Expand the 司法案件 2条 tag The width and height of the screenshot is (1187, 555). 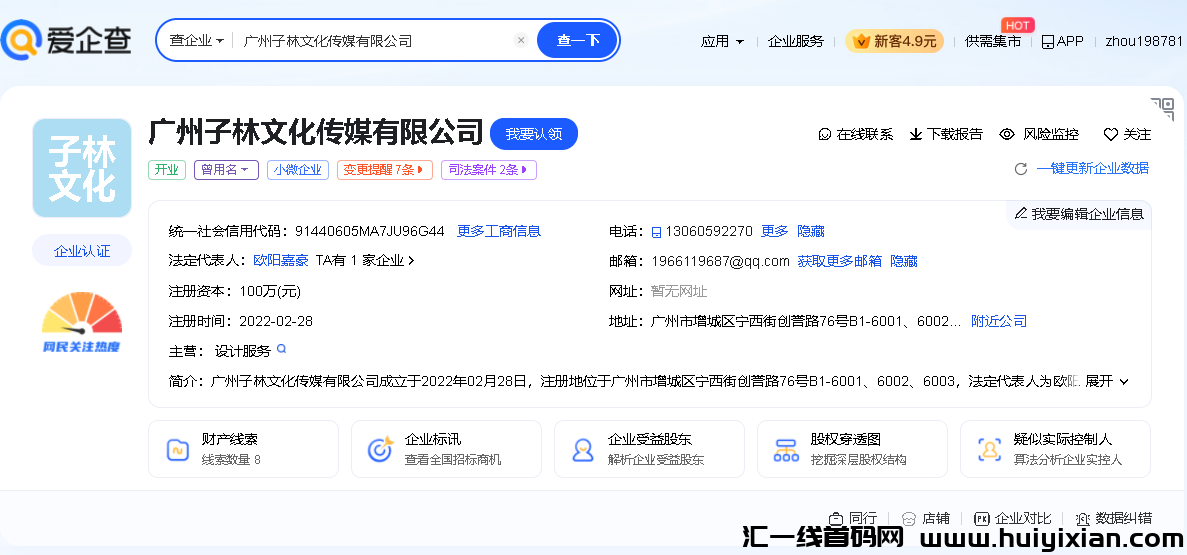pos(489,170)
